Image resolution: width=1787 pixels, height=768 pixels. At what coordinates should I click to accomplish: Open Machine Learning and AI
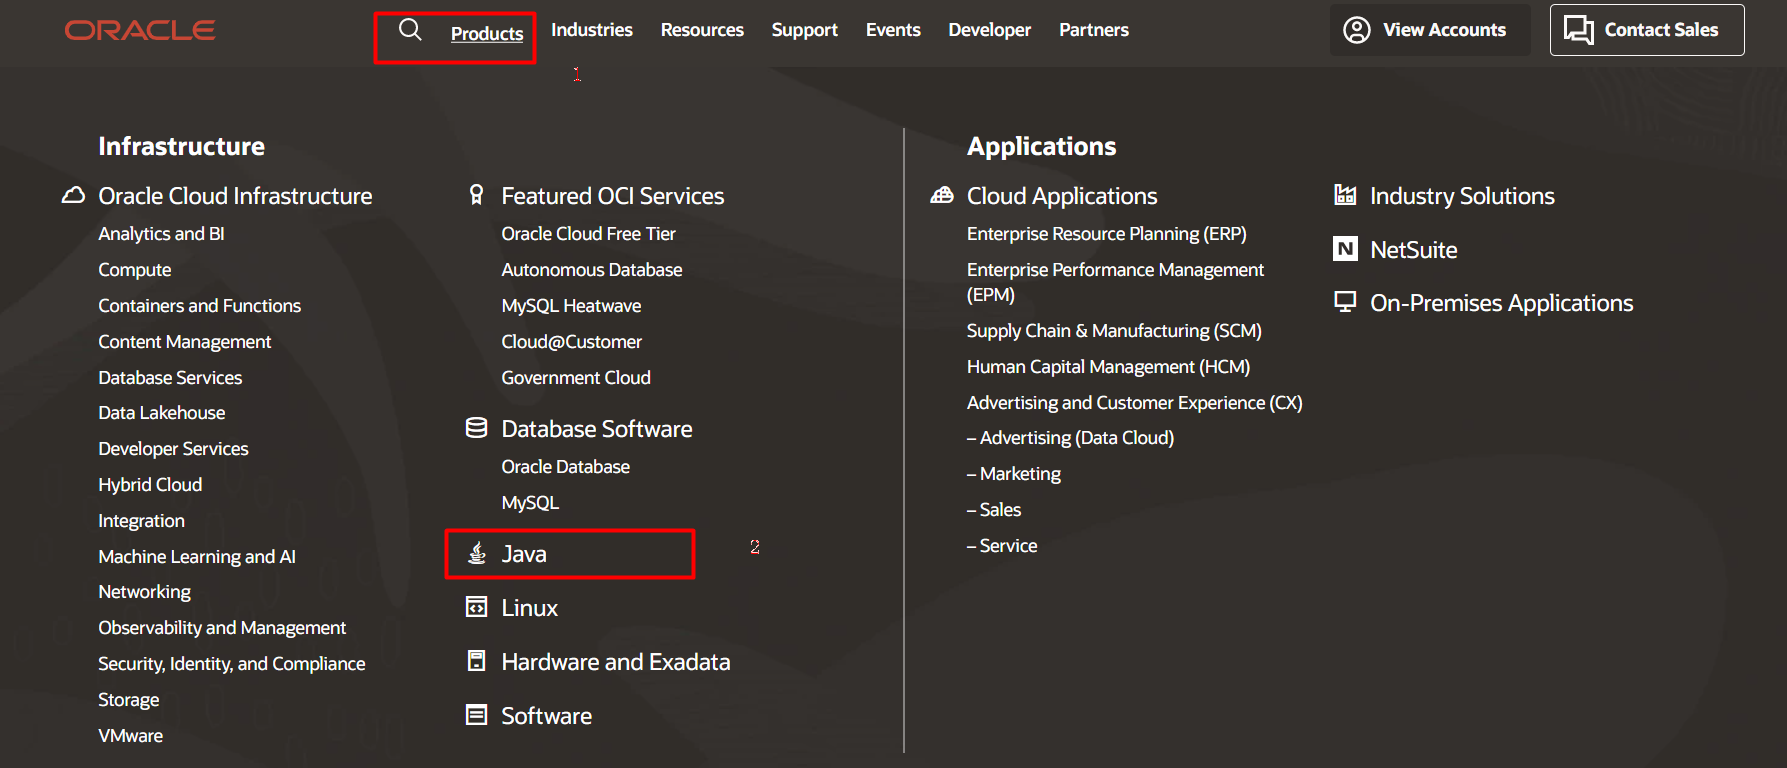pyautogui.click(x=197, y=557)
